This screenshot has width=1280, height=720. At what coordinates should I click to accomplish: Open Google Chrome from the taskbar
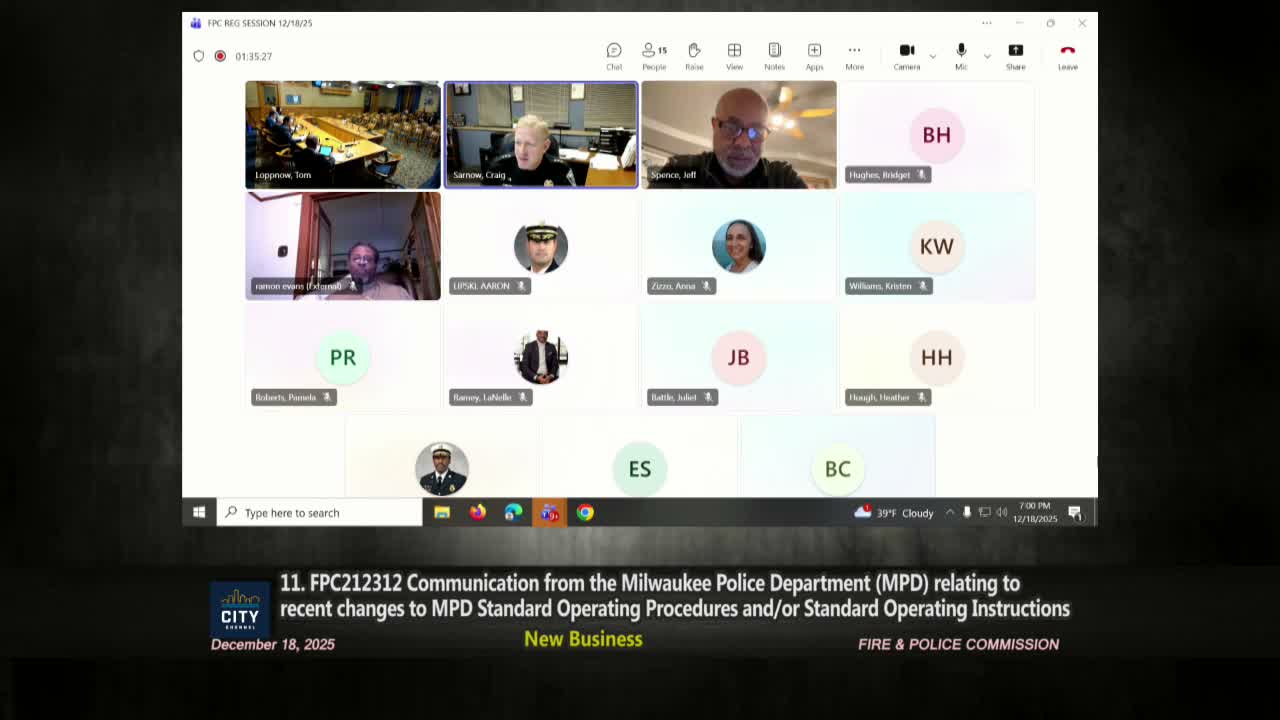(x=585, y=513)
